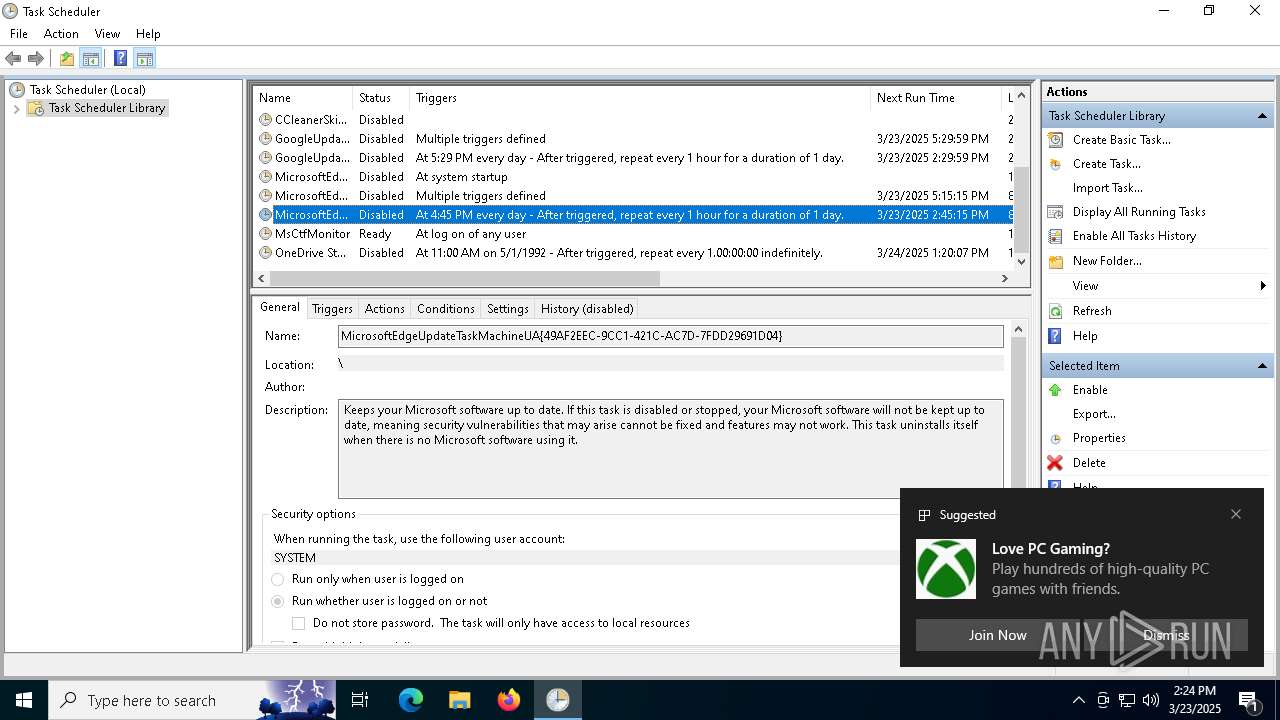Open the Action menu

(61, 34)
